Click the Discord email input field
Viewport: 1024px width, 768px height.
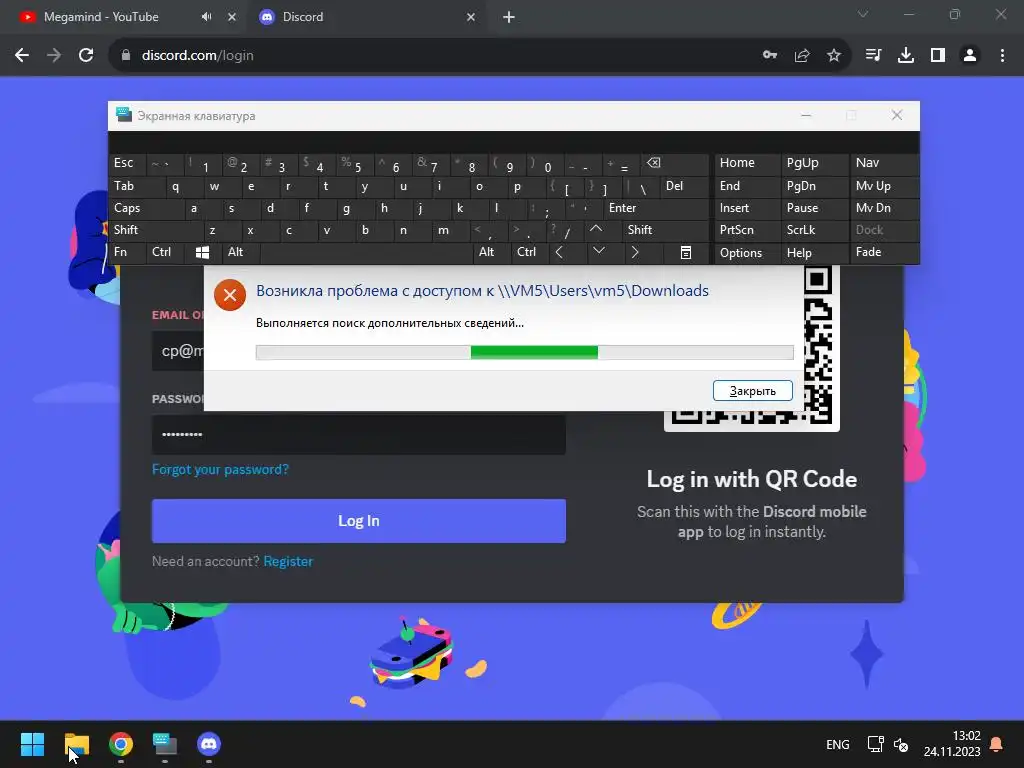pyautogui.click(x=178, y=351)
